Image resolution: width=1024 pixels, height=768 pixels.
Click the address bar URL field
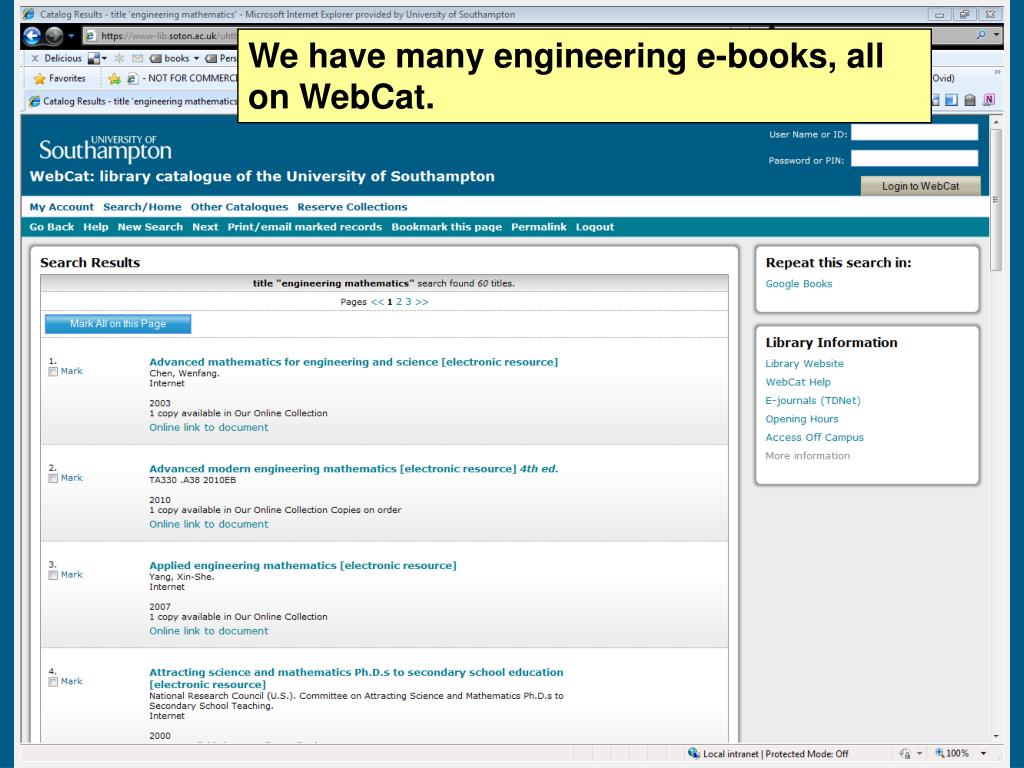click(x=161, y=36)
